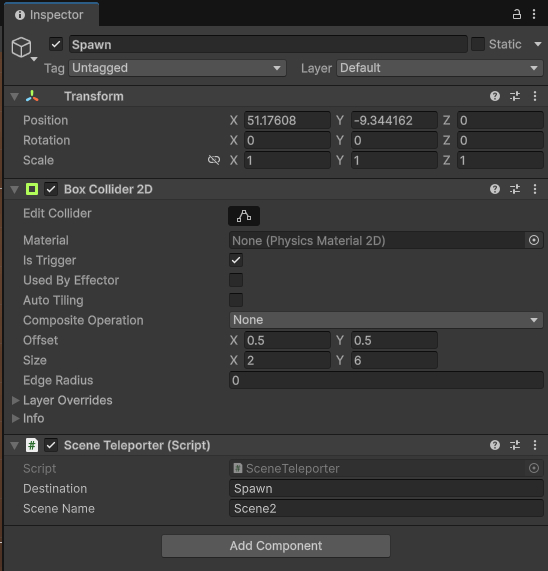Image resolution: width=548 pixels, height=571 pixels.
Task: Enable the Used By Effector checkbox
Action: click(x=236, y=280)
